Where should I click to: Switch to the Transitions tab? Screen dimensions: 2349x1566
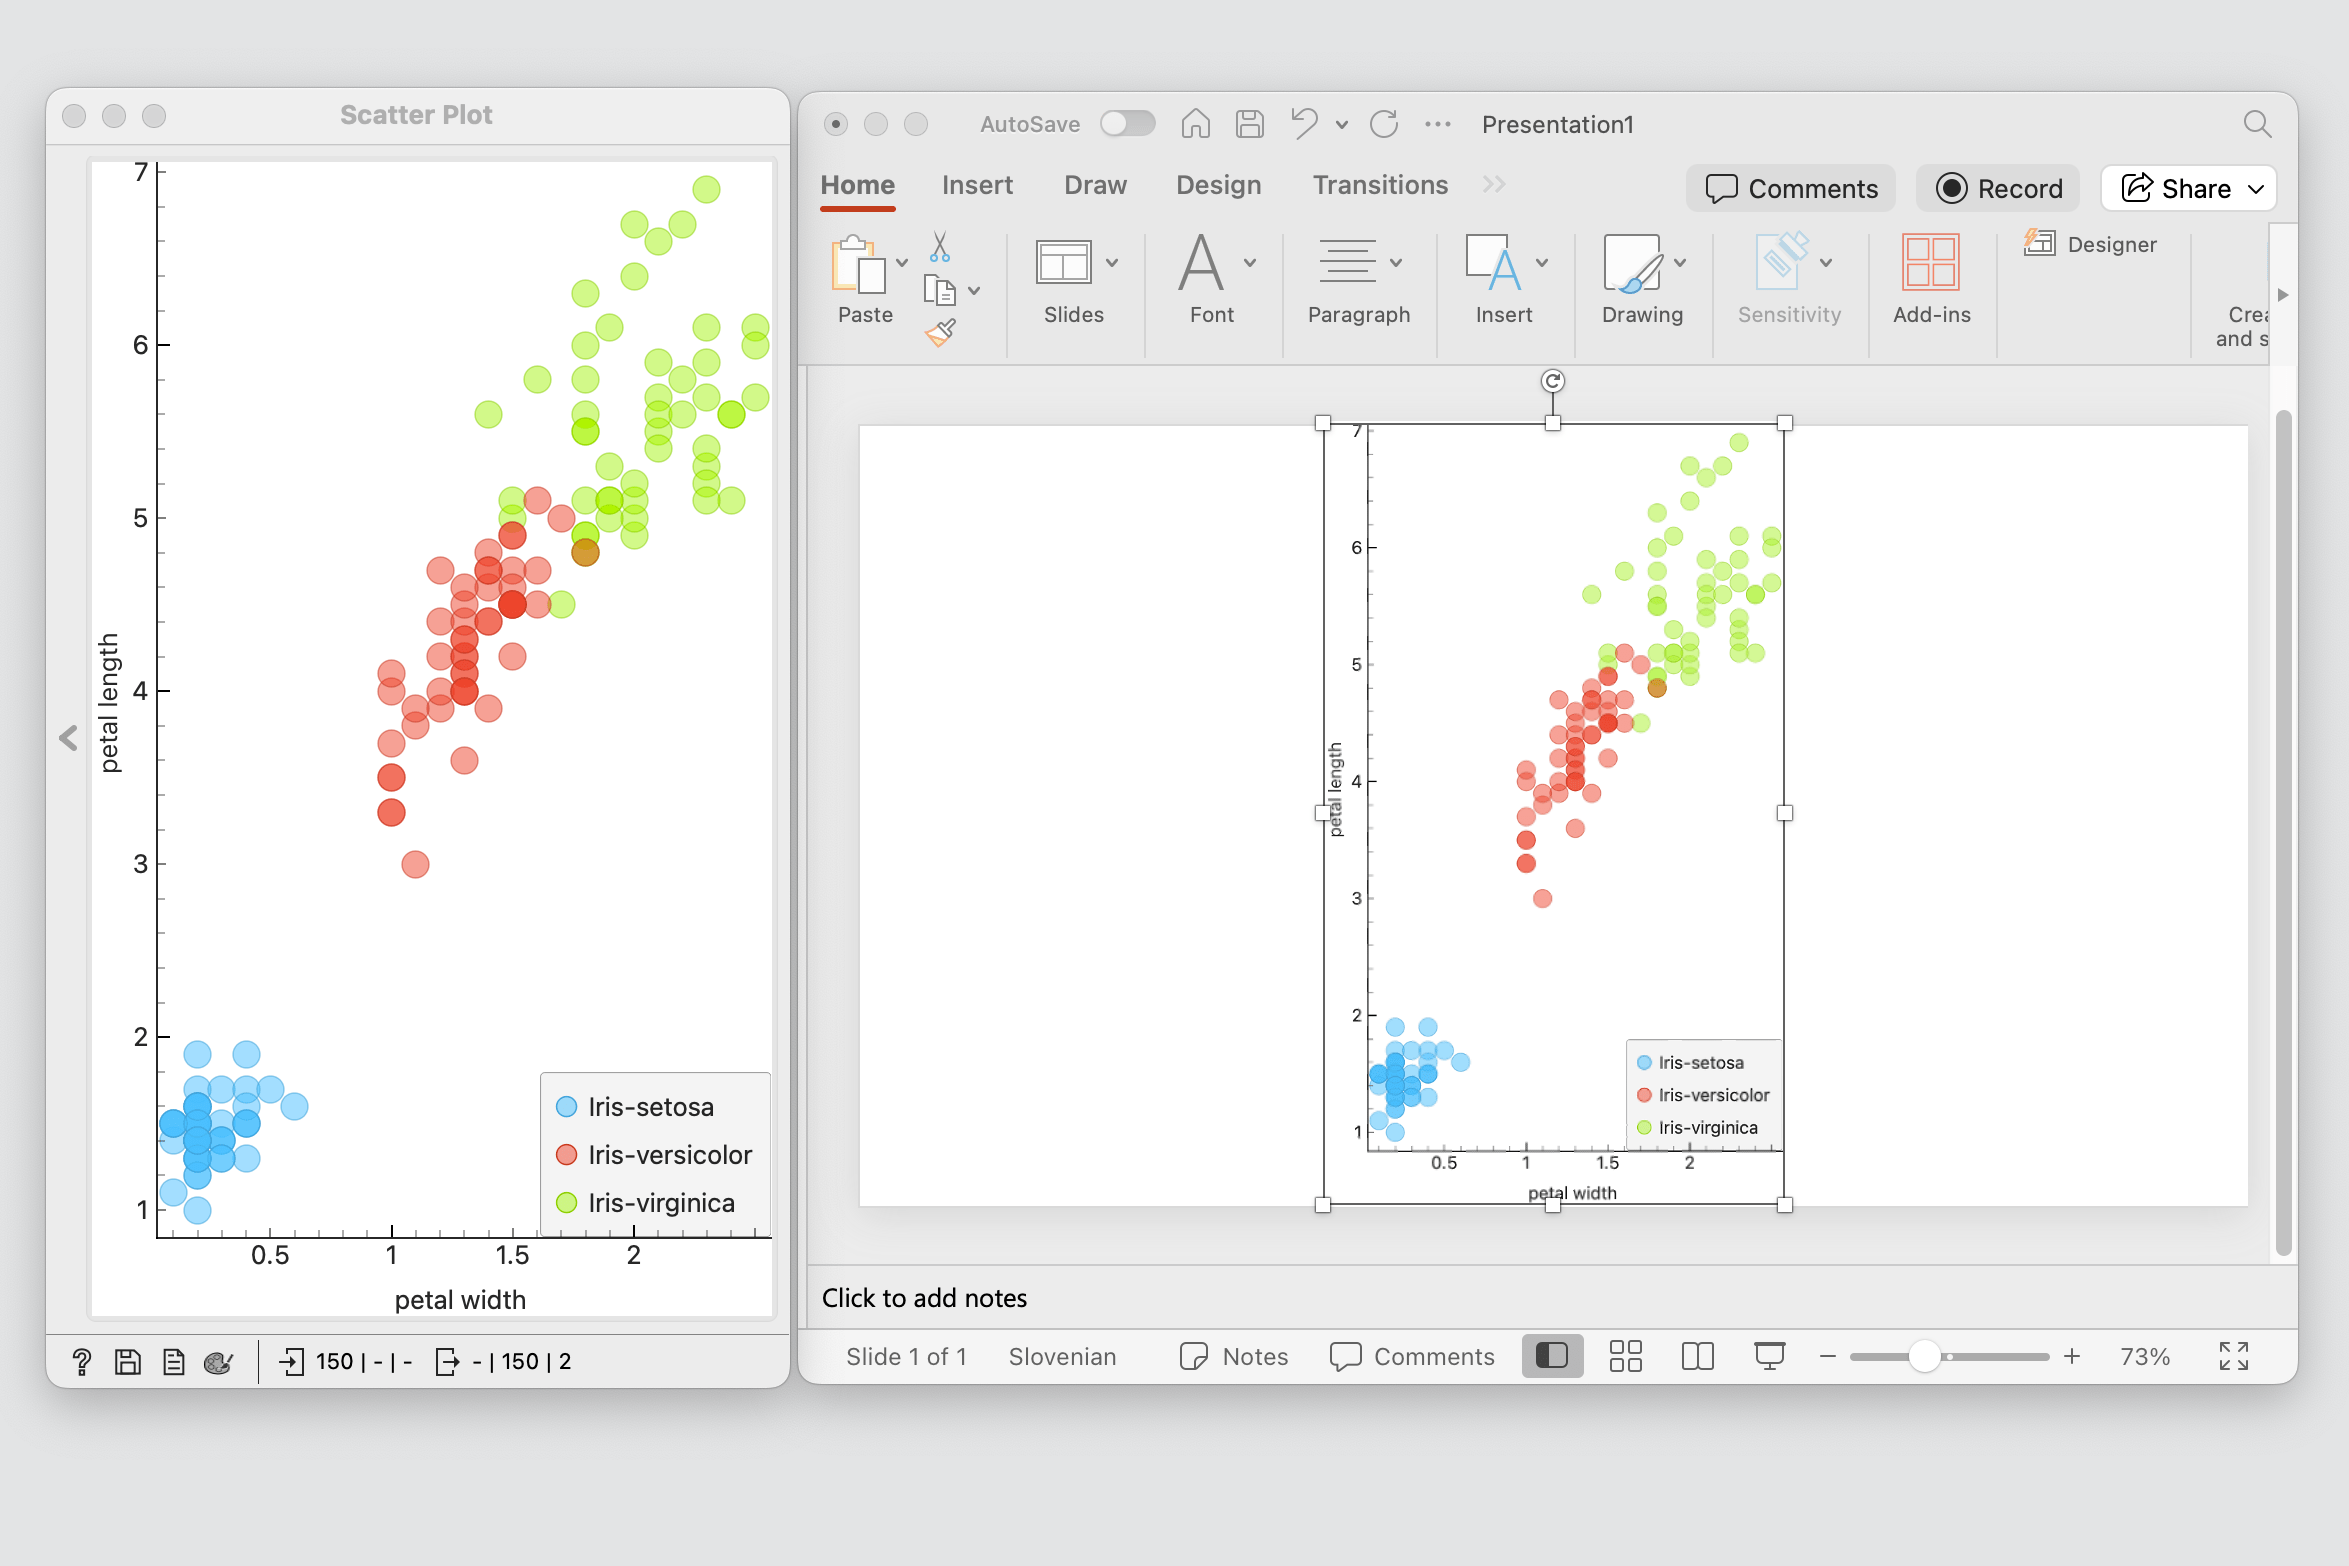(1379, 185)
